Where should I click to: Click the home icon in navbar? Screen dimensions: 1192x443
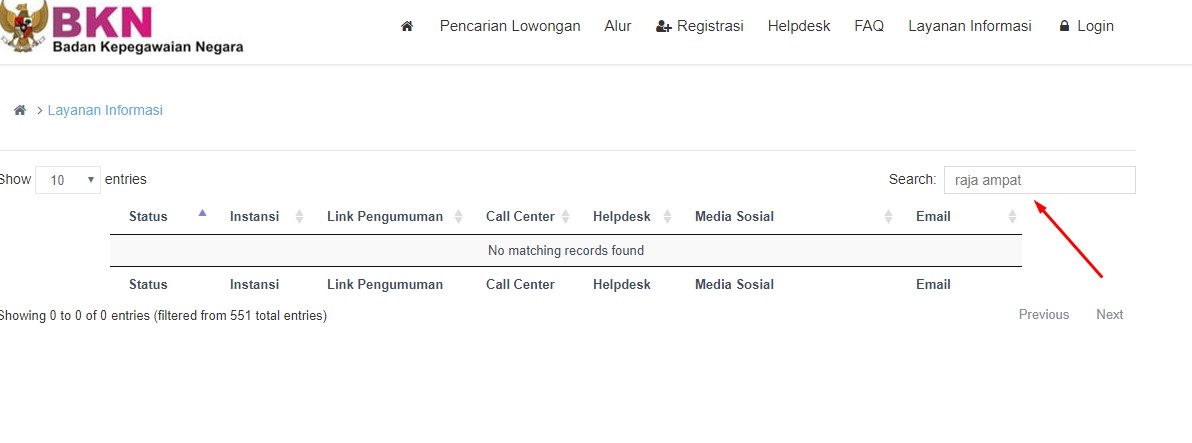[407, 27]
